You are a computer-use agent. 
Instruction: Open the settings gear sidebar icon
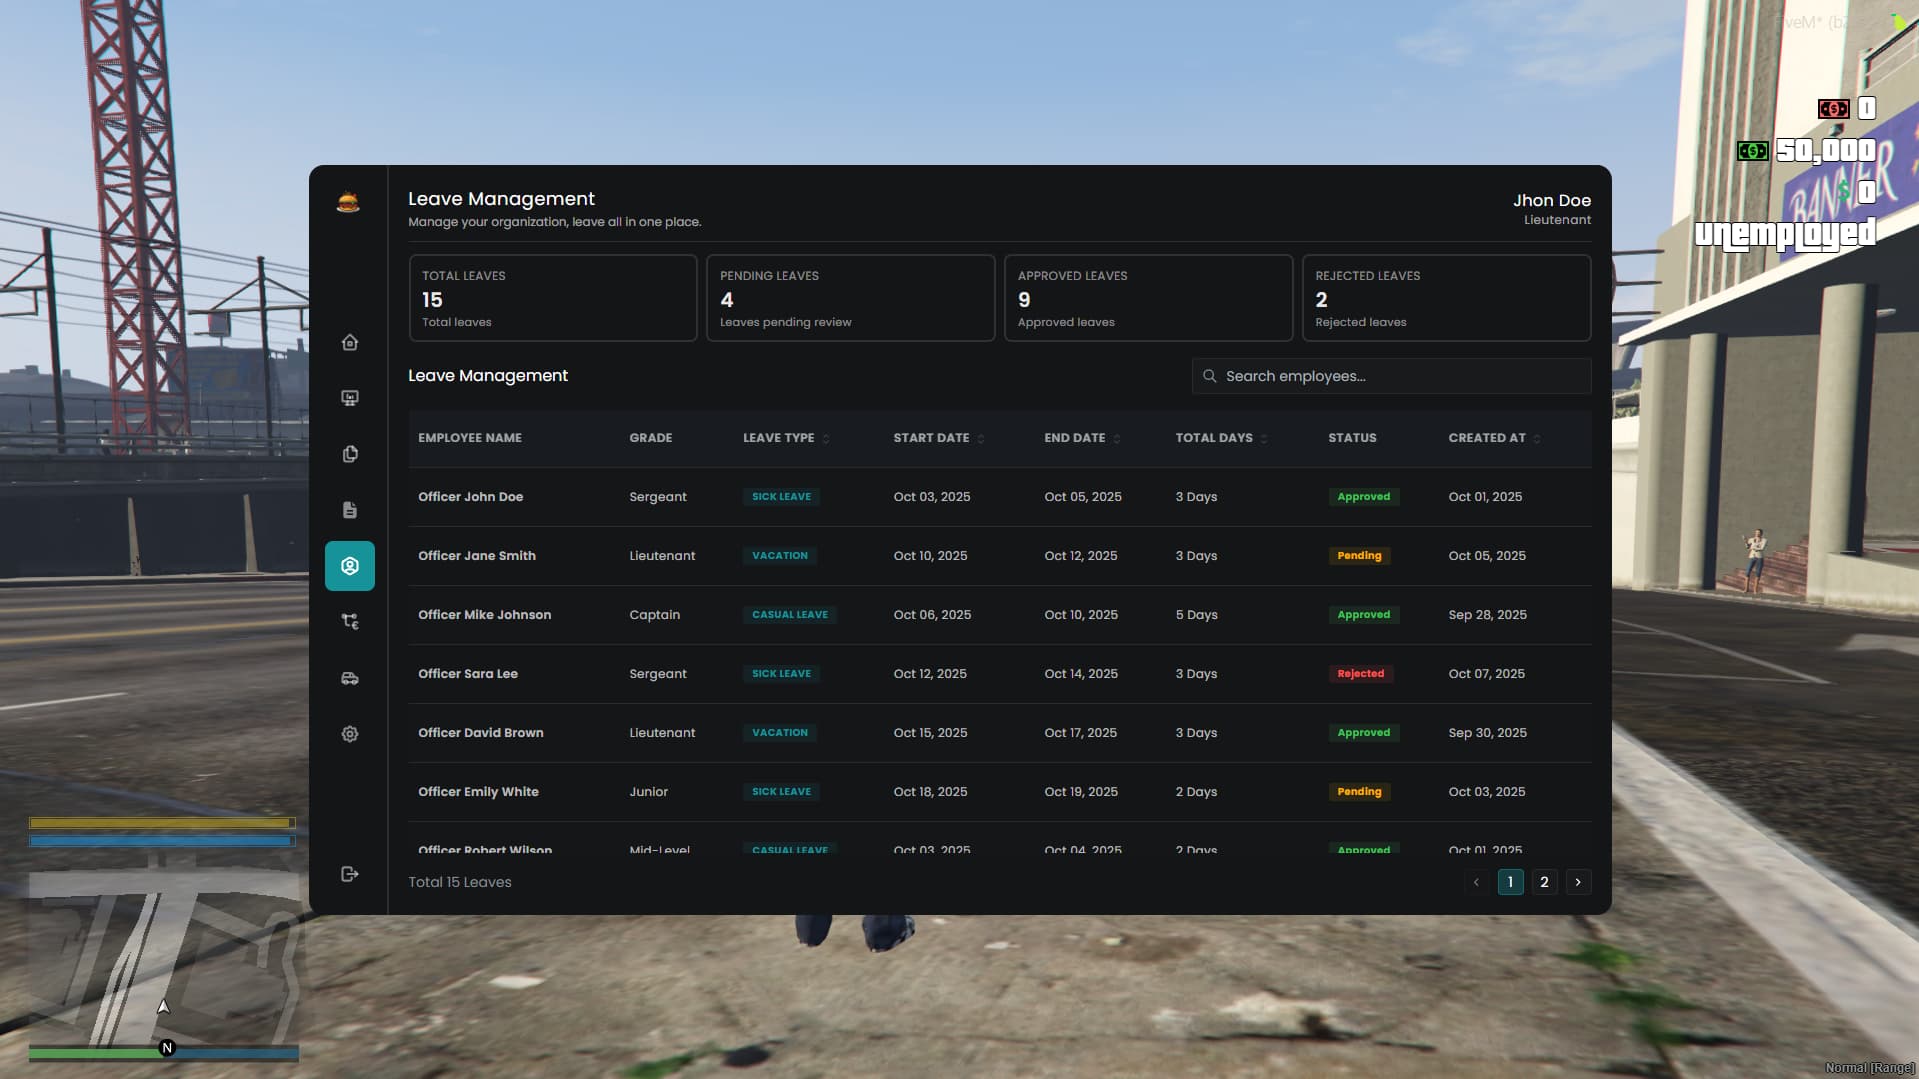(349, 734)
